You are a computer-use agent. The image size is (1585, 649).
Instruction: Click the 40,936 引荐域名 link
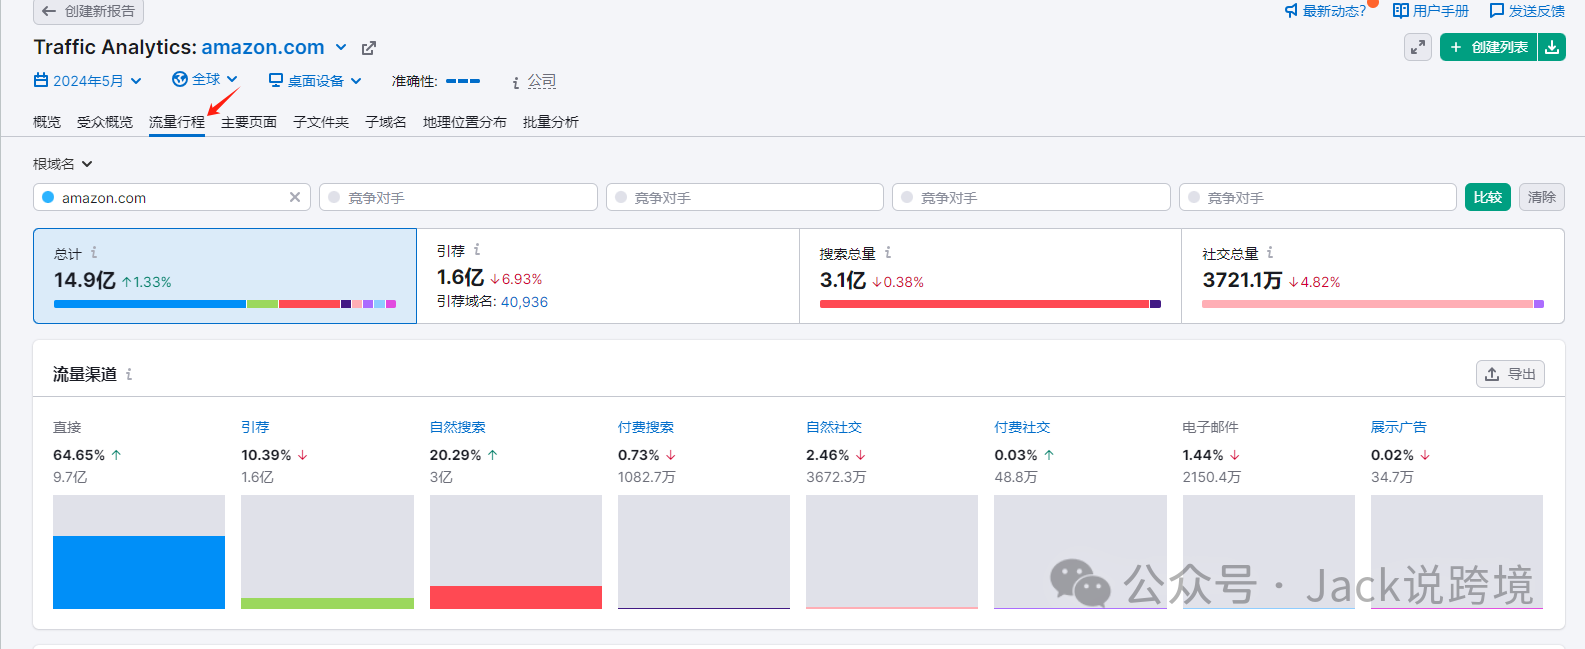pos(524,302)
